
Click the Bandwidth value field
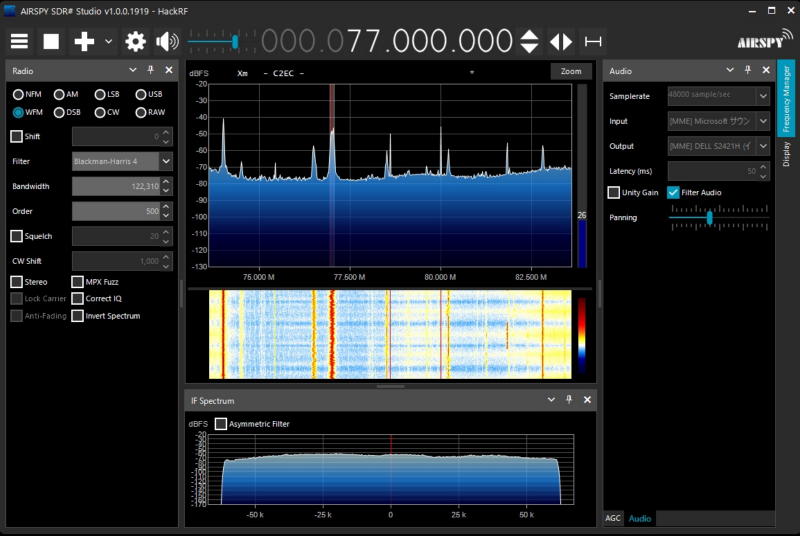coord(116,186)
